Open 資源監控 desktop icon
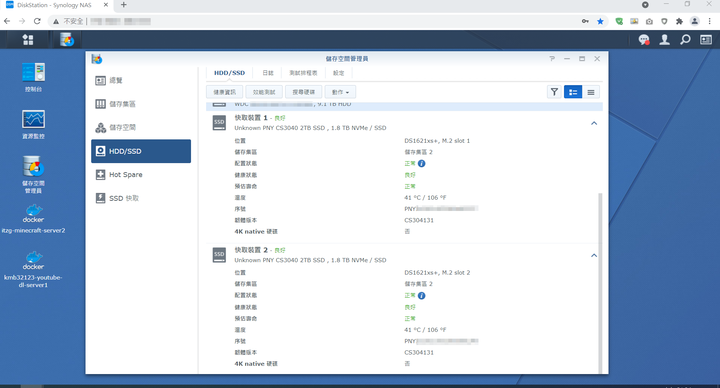 (34, 124)
